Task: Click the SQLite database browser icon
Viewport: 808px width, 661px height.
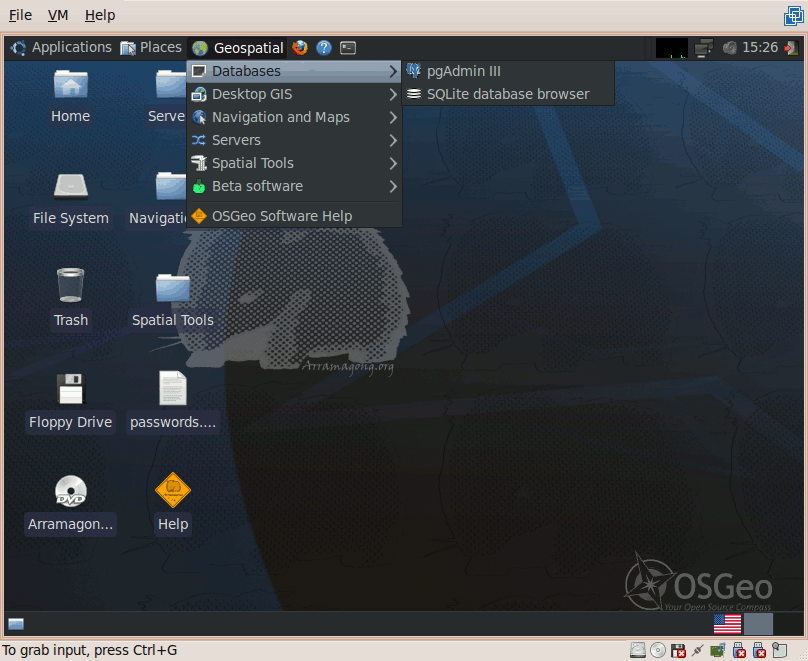Action: [x=413, y=94]
